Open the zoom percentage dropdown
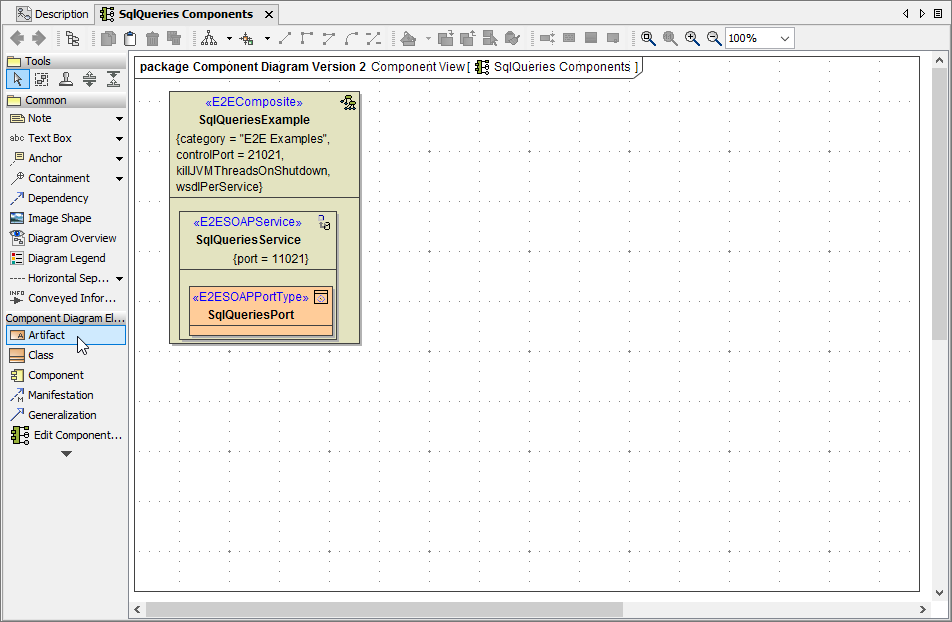Viewport: 952px width, 622px height. coord(784,38)
